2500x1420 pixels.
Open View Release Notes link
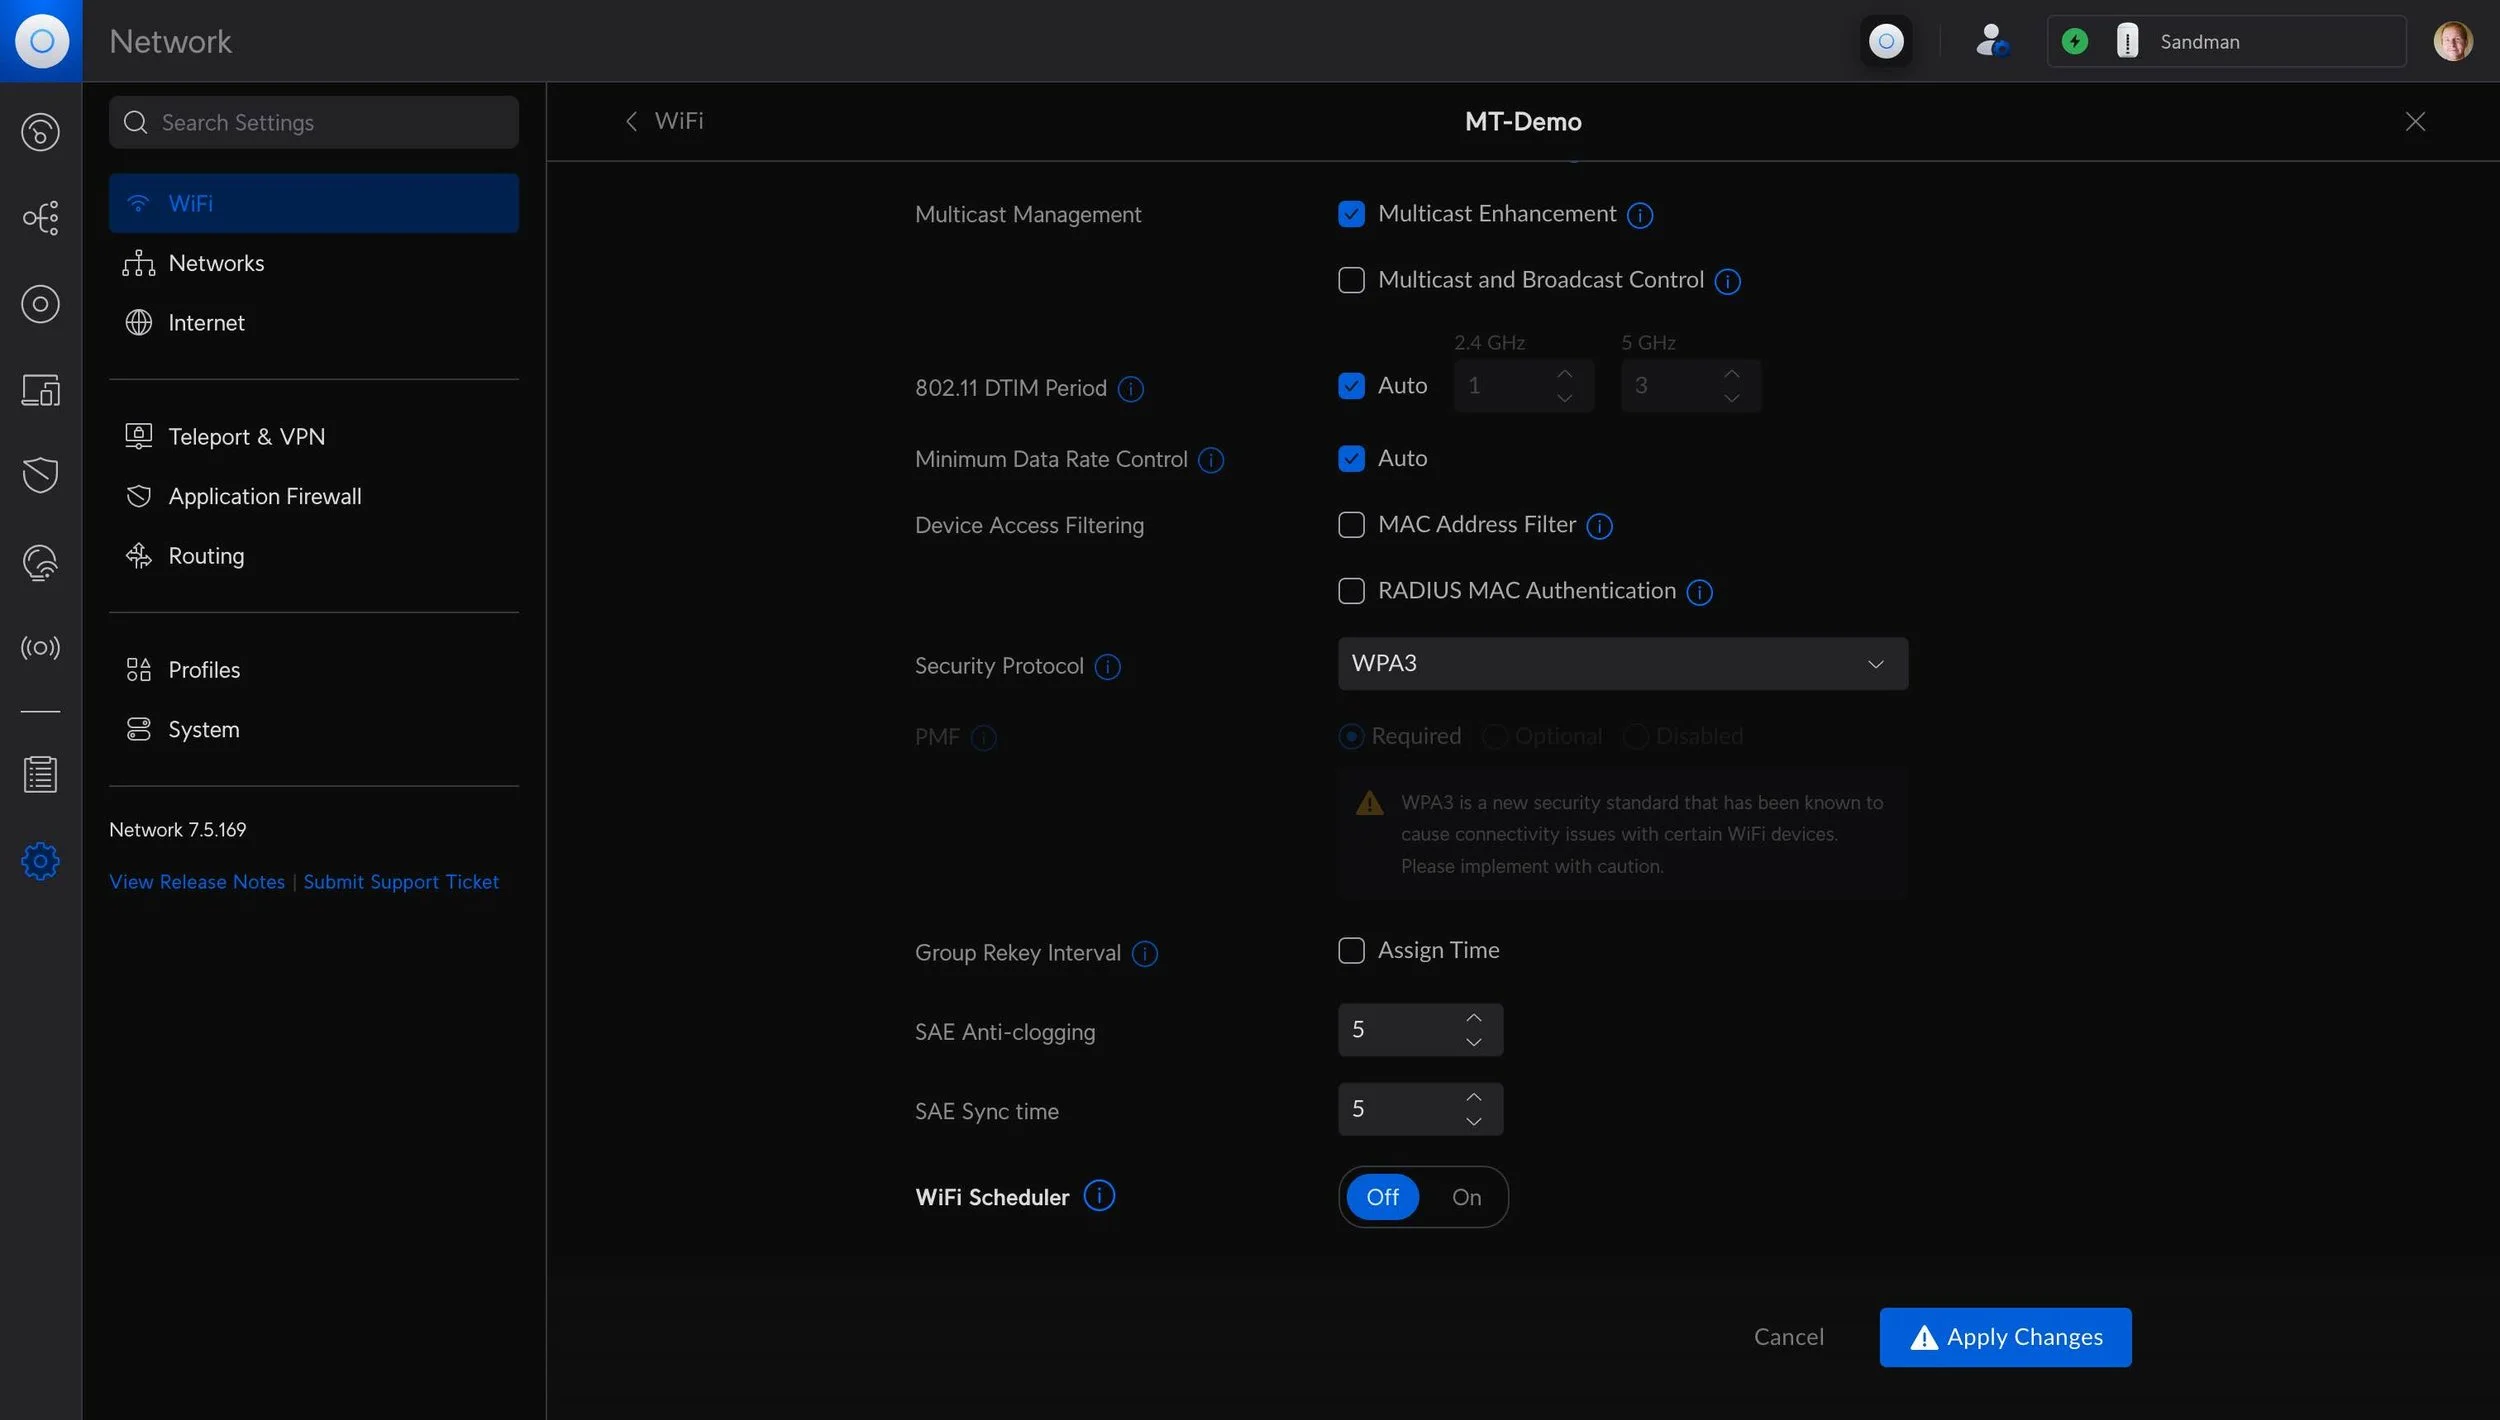[x=196, y=881]
